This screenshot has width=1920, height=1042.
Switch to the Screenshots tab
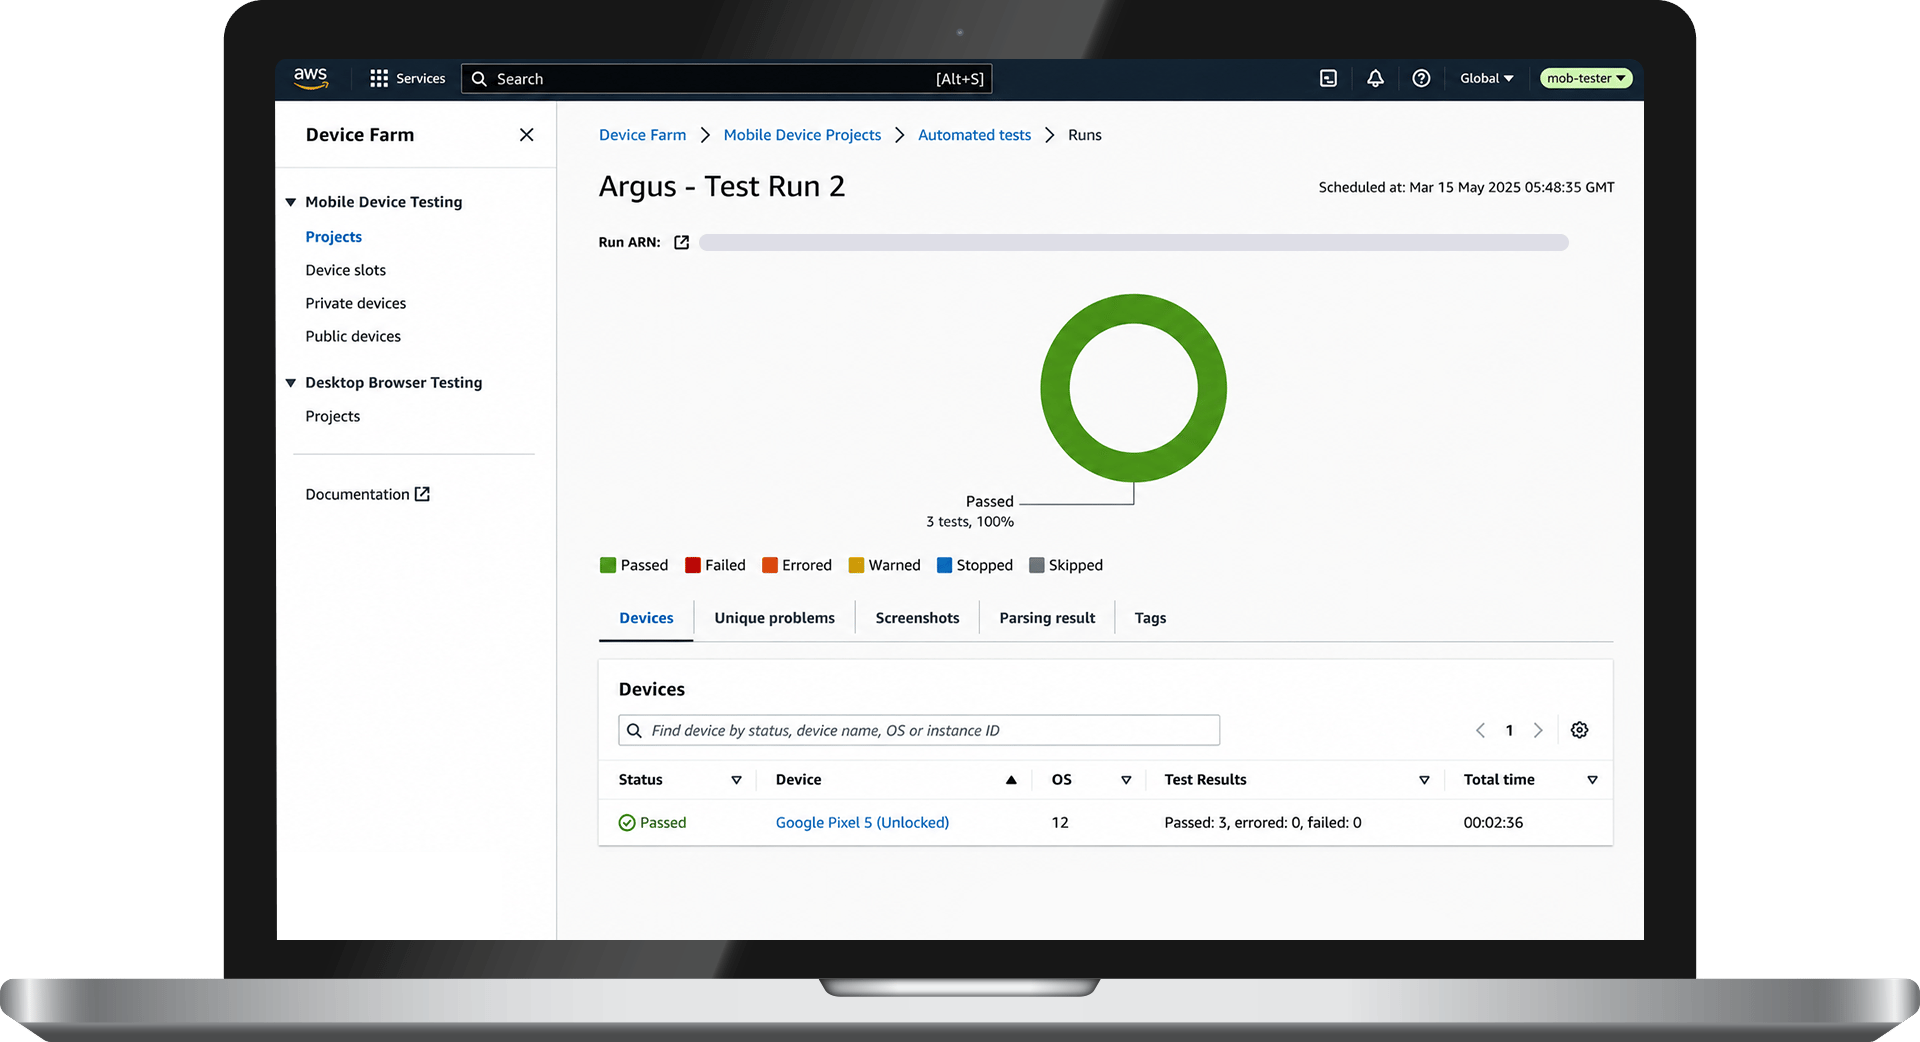coord(917,618)
